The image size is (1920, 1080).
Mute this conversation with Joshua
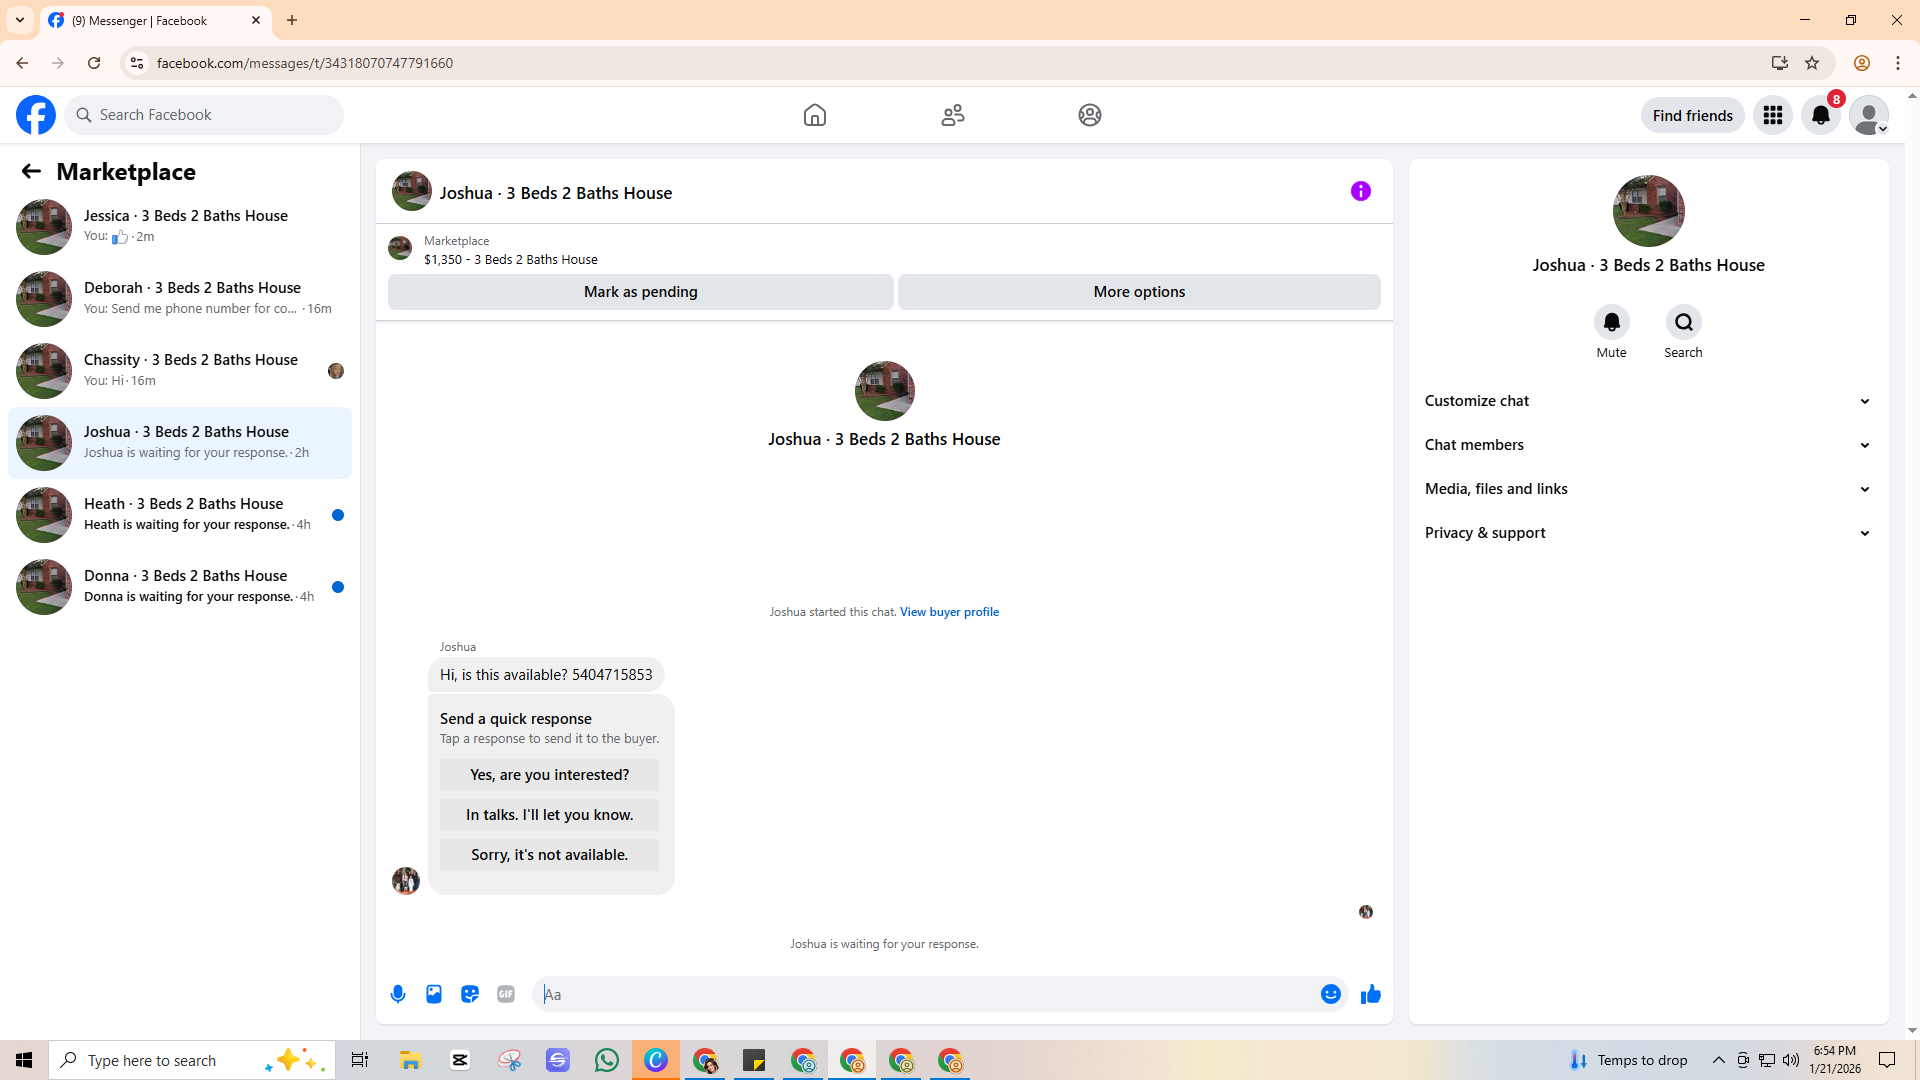1611,323
